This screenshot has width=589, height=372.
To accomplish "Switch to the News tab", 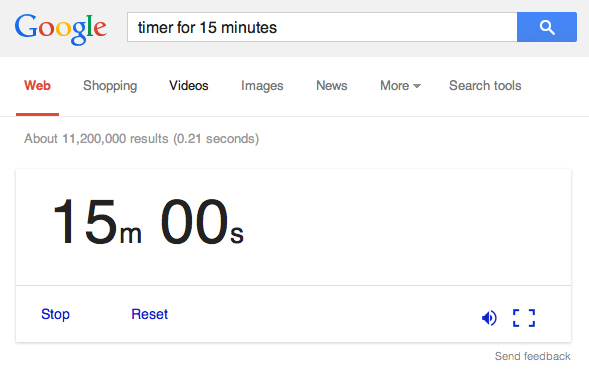I will click(x=332, y=86).
